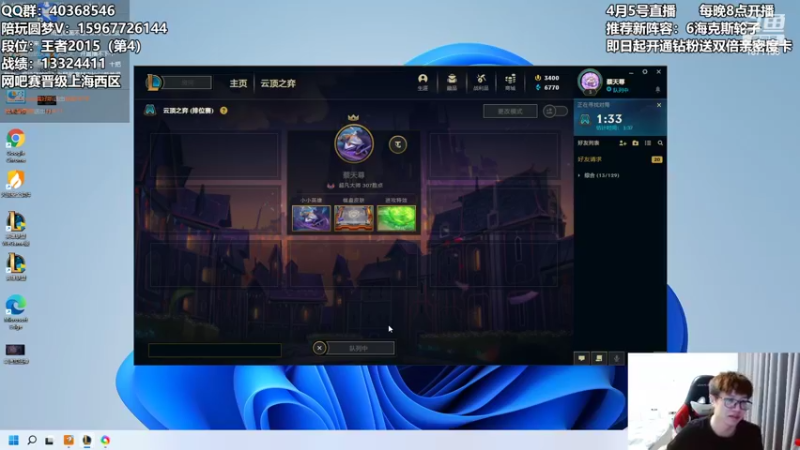
Task: Select the green damage effect thumbnail
Action: (396, 218)
